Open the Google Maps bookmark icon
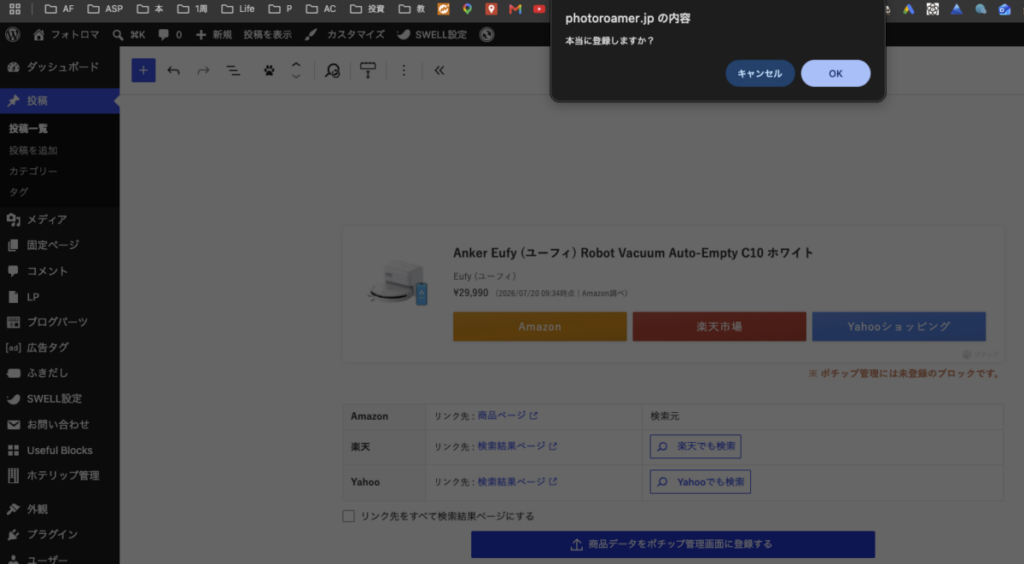 [468, 8]
